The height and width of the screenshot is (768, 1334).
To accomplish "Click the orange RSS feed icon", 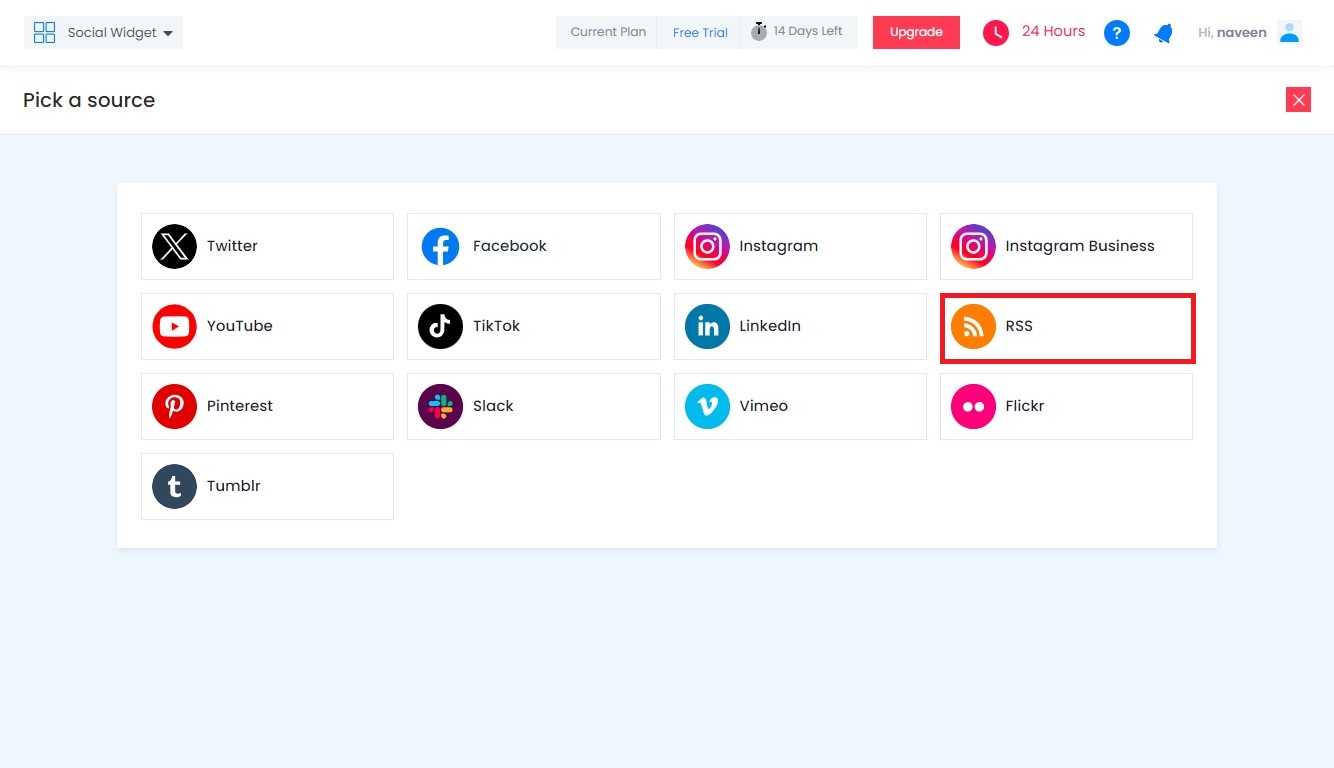I will point(973,326).
